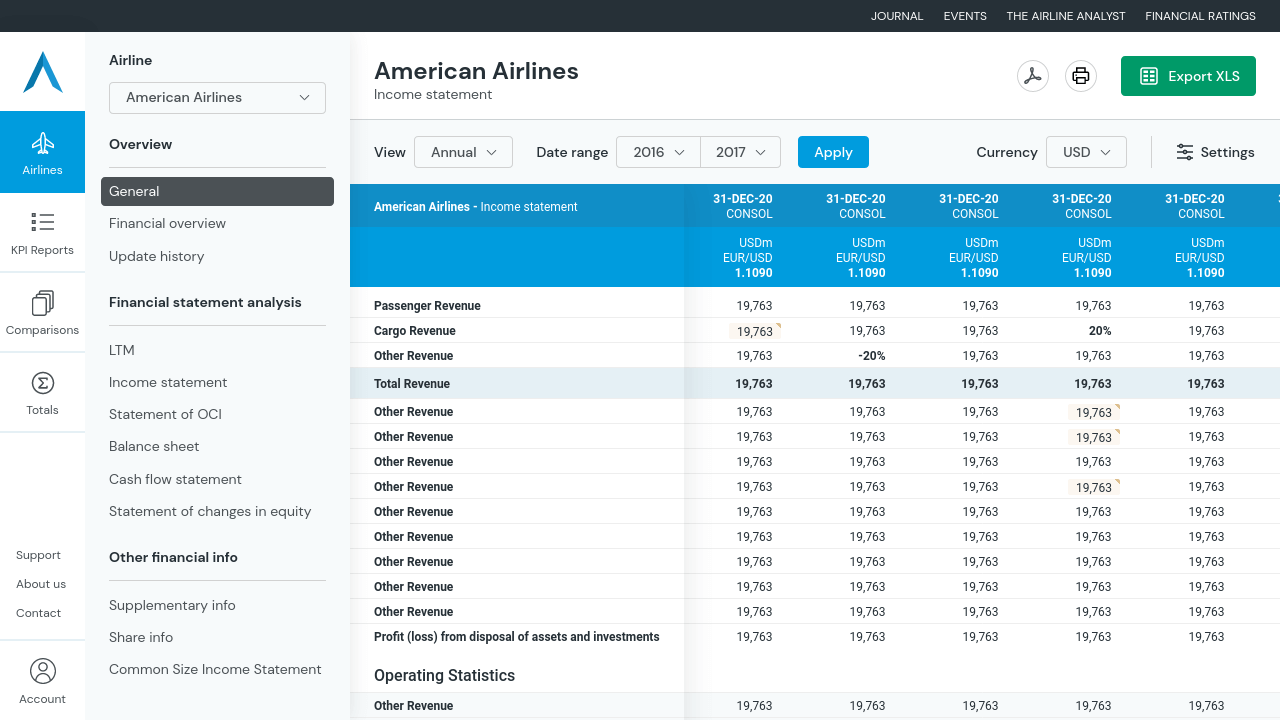
Task: Open JOURNAL in the top bar
Action: [x=897, y=16]
